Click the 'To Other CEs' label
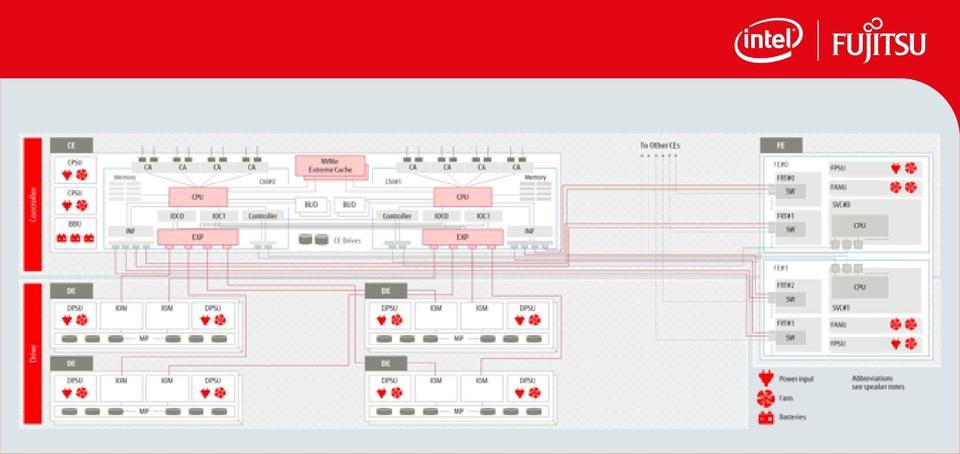The height and width of the screenshot is (454, 960). pyautogui.click(x=660, y=146)
